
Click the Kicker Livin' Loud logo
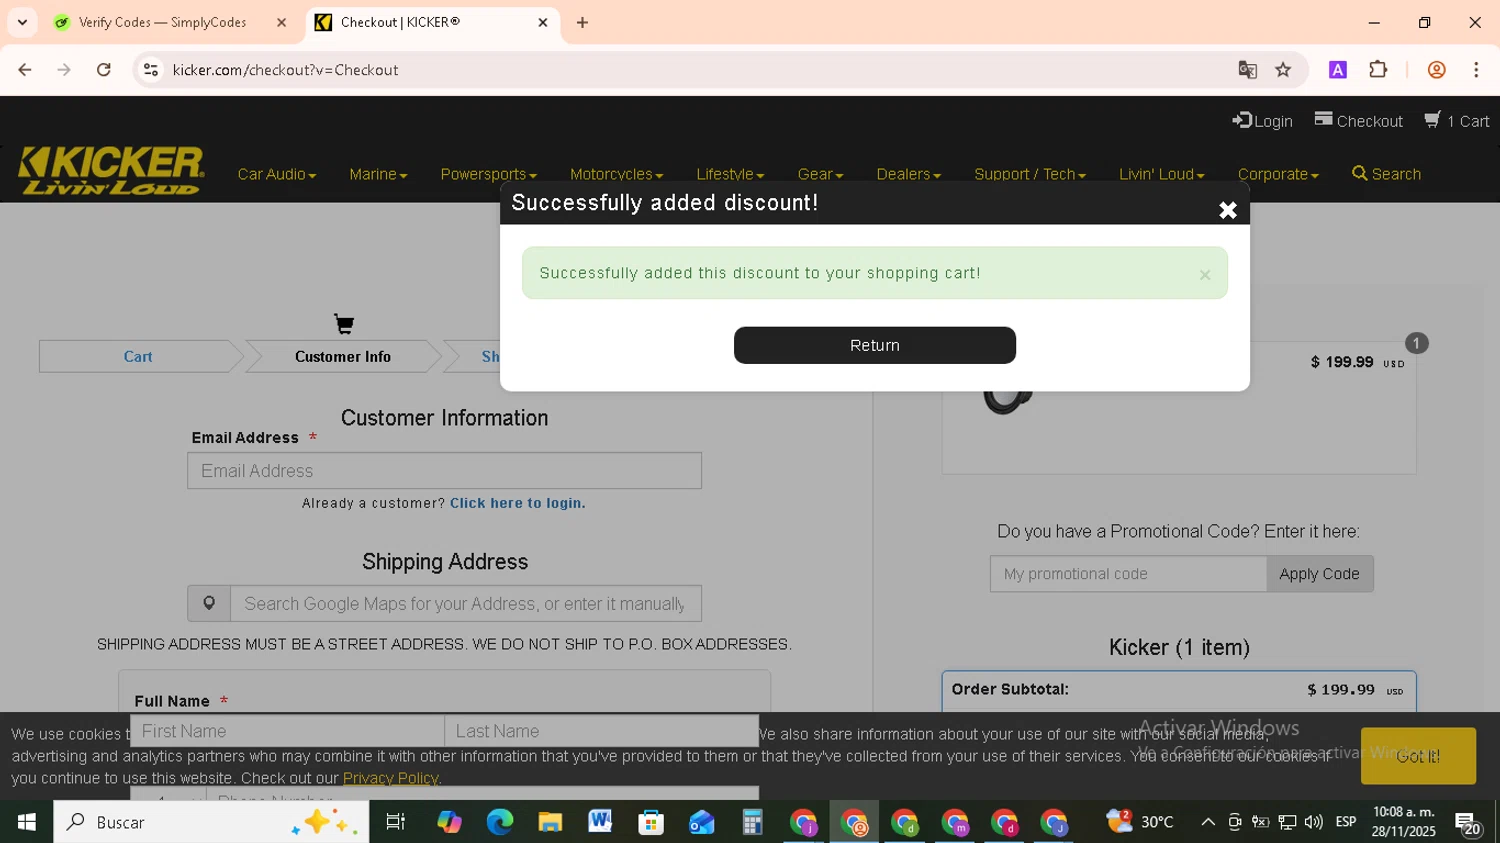(x=111, y=170)
